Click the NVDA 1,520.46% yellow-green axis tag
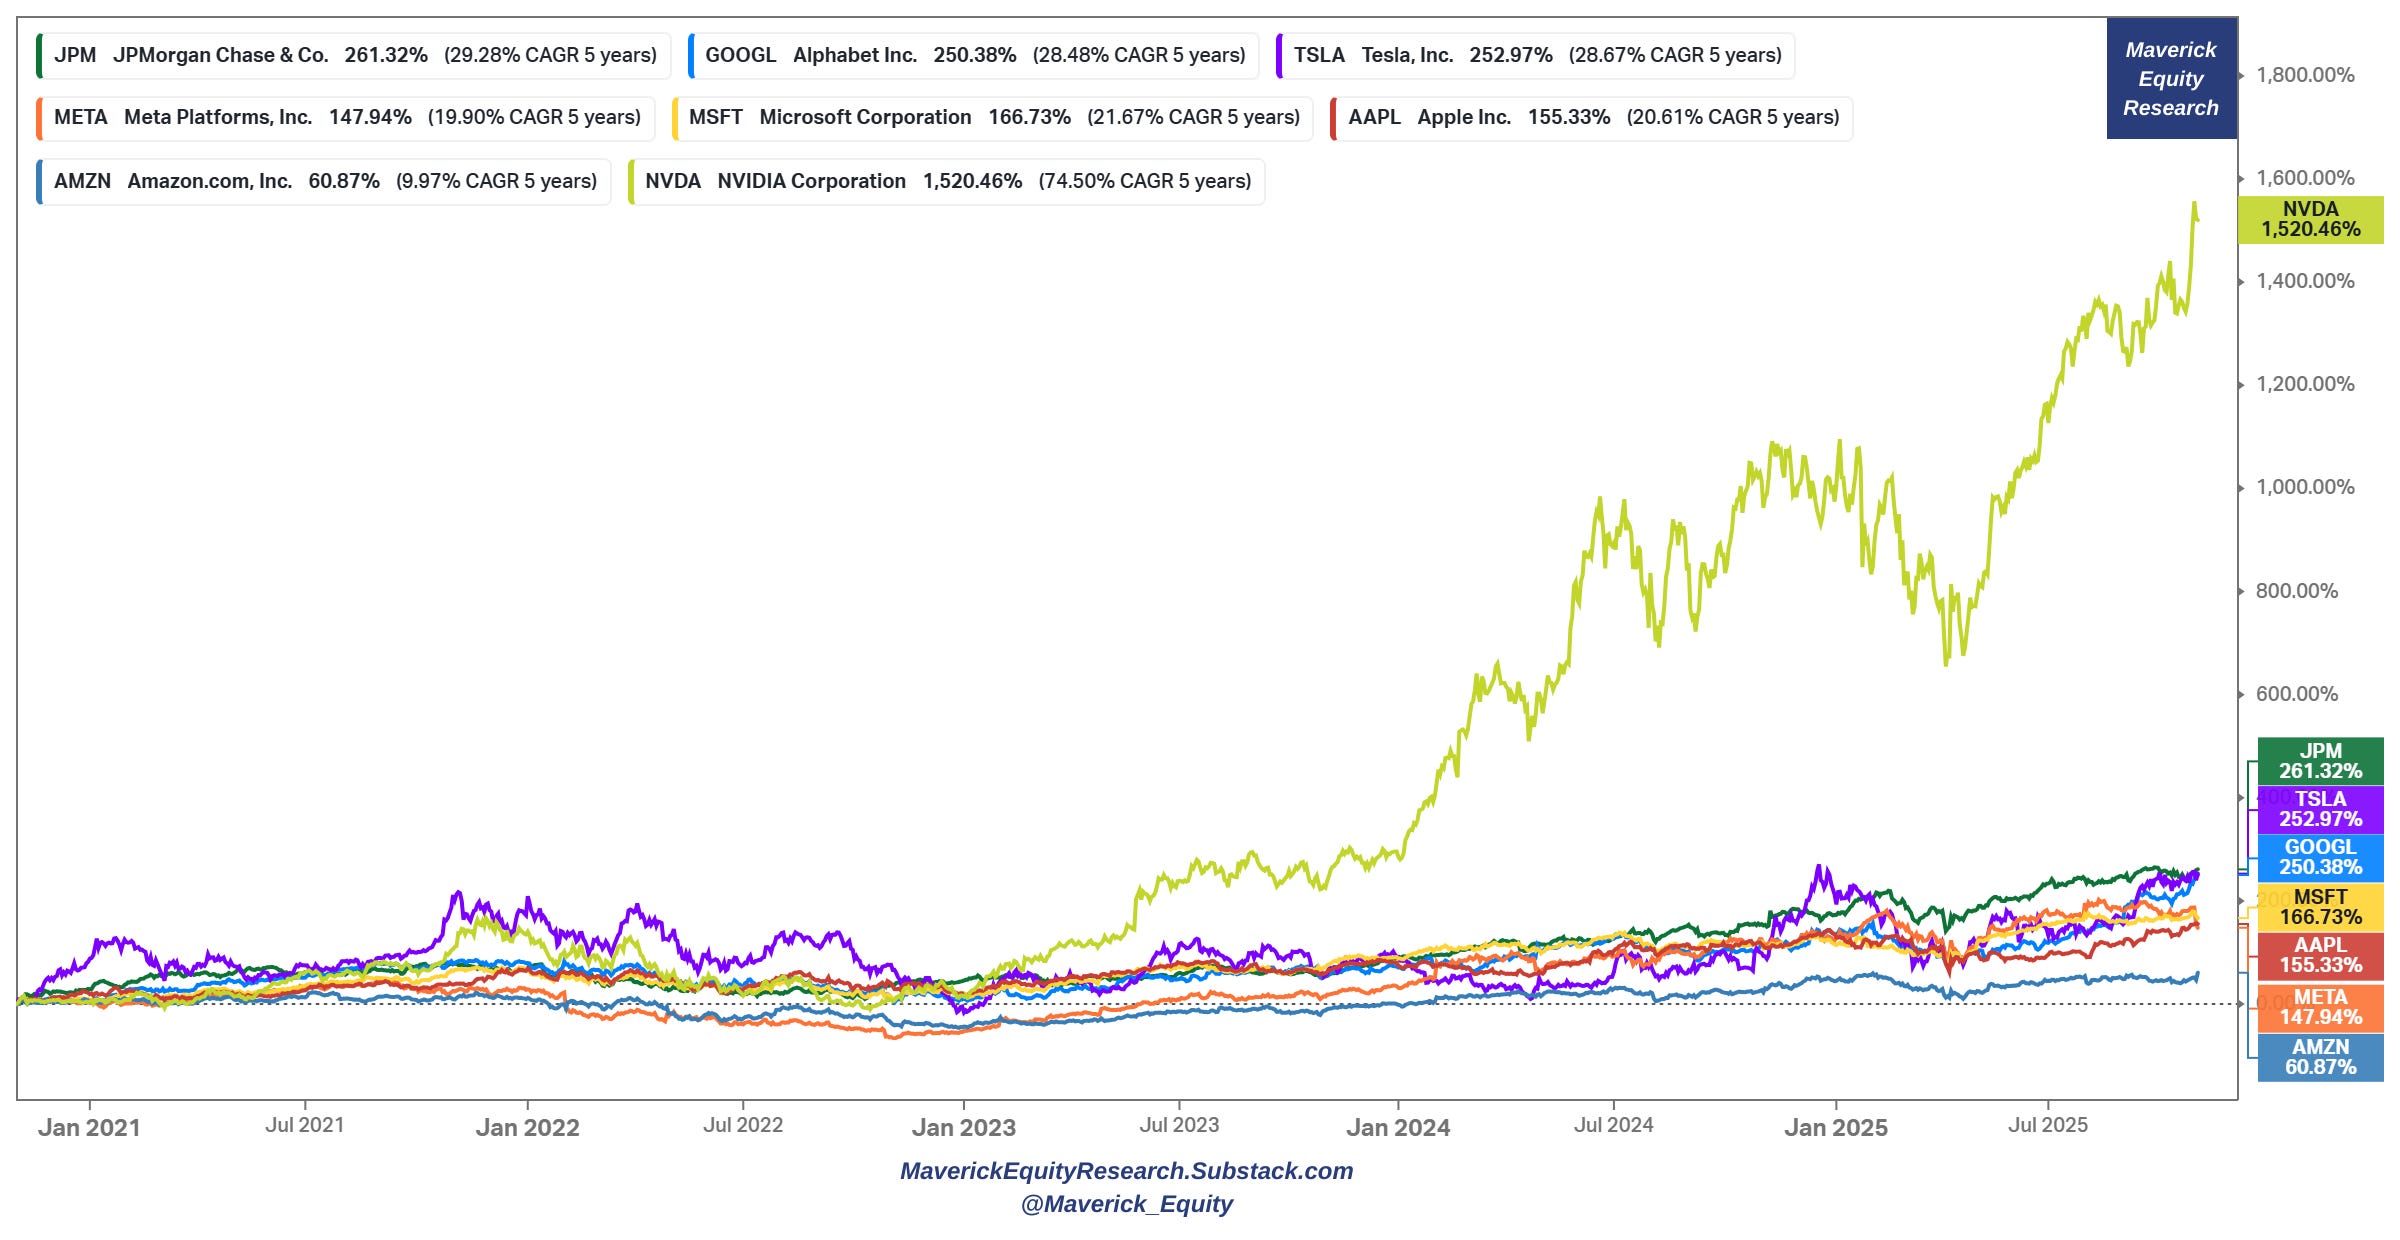Image resolution: width=2400 pixels, height=1240 pixels. click(2310, 220)
